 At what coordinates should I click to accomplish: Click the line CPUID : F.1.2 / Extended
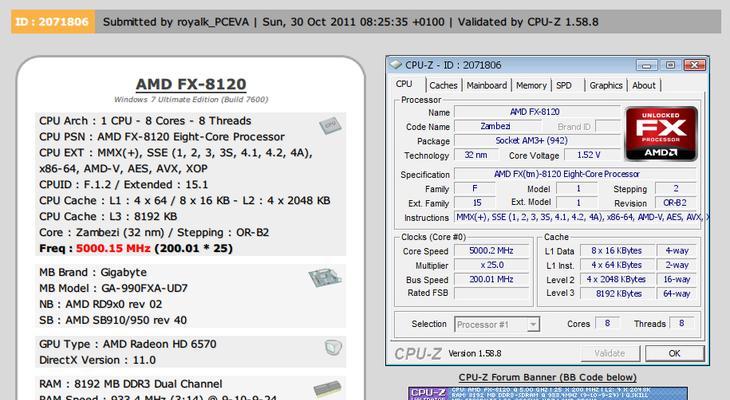click(123, 185)
